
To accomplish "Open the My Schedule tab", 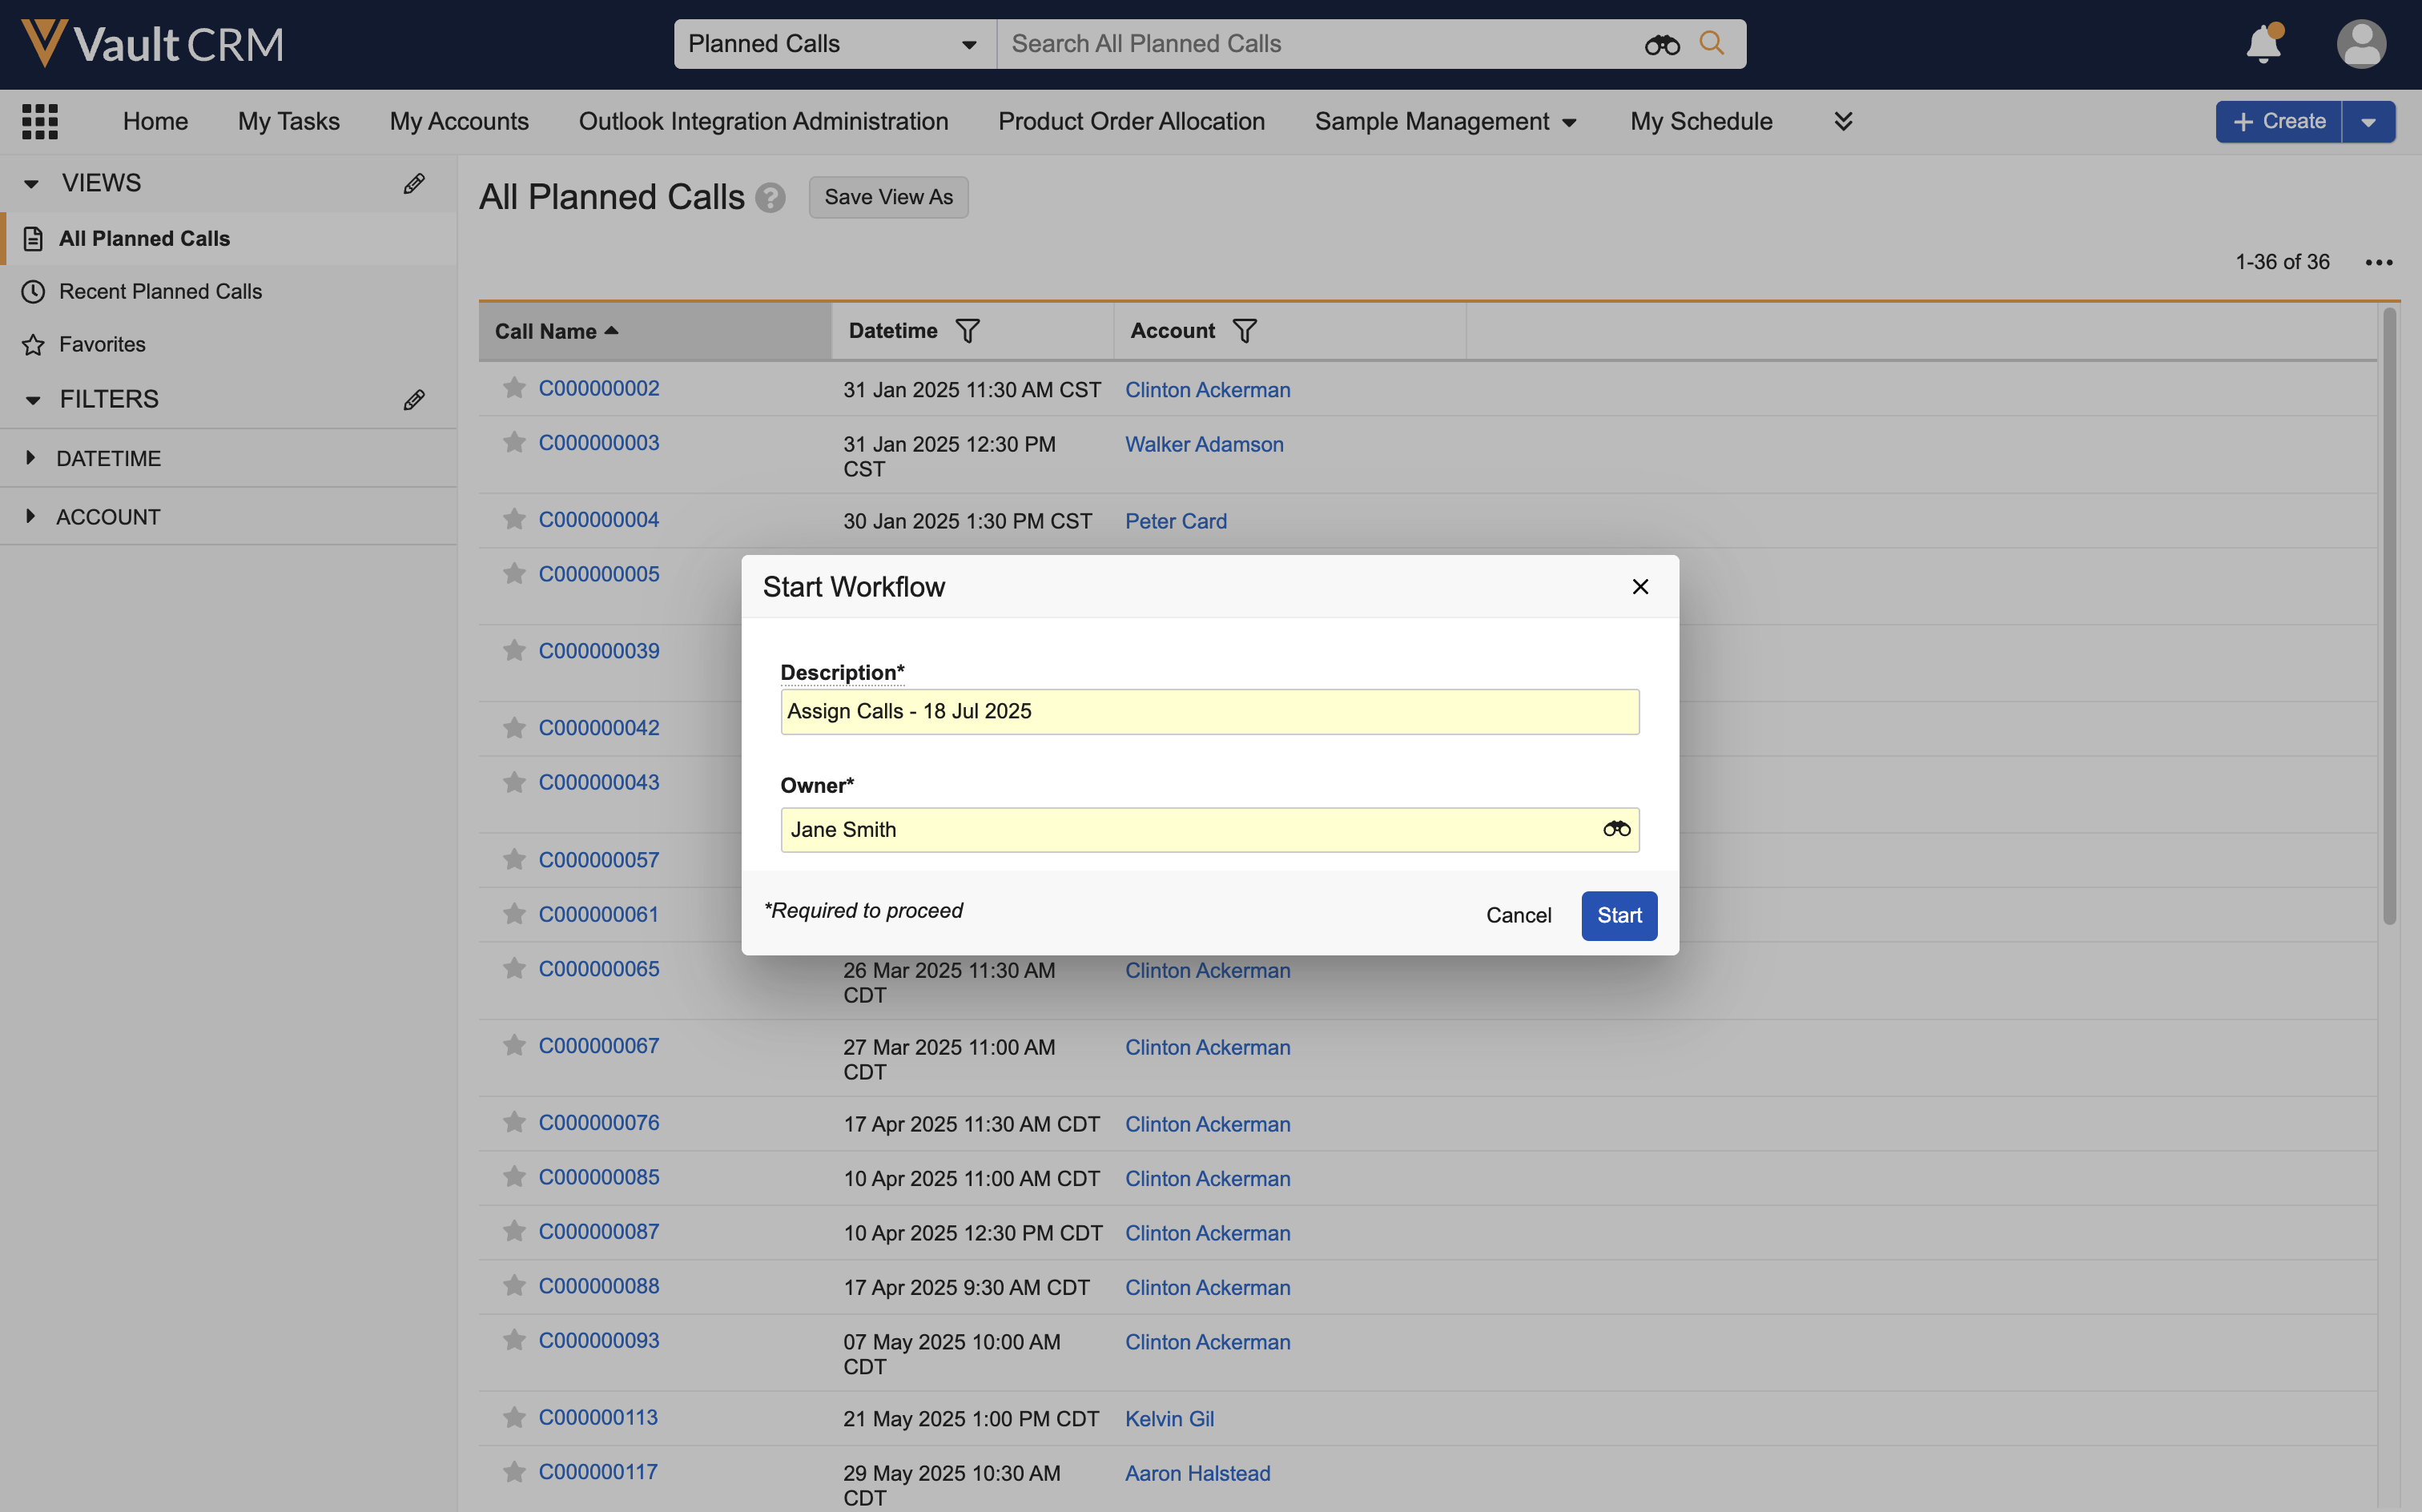I will tap(1700, 121).
